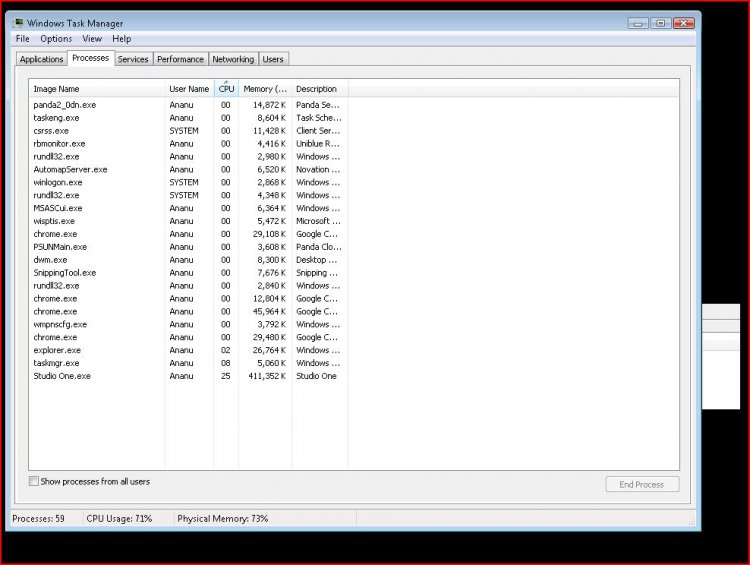Screen dimensions: 750x565
Task: Switch to the Networking tab
Action: point(233,59)
